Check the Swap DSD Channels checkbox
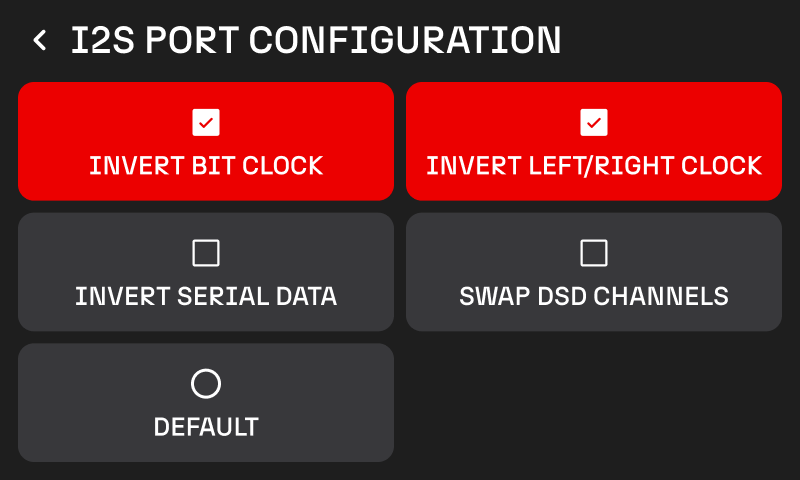The width and height of the screenshot is (800, 480). click(594, 253)
